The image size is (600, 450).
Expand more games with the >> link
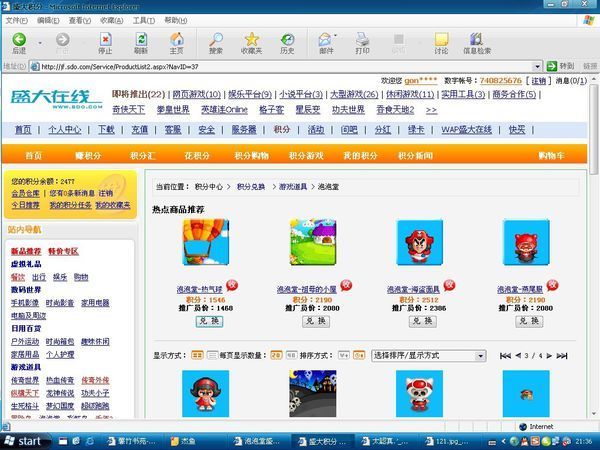click(x=431, y=110)
